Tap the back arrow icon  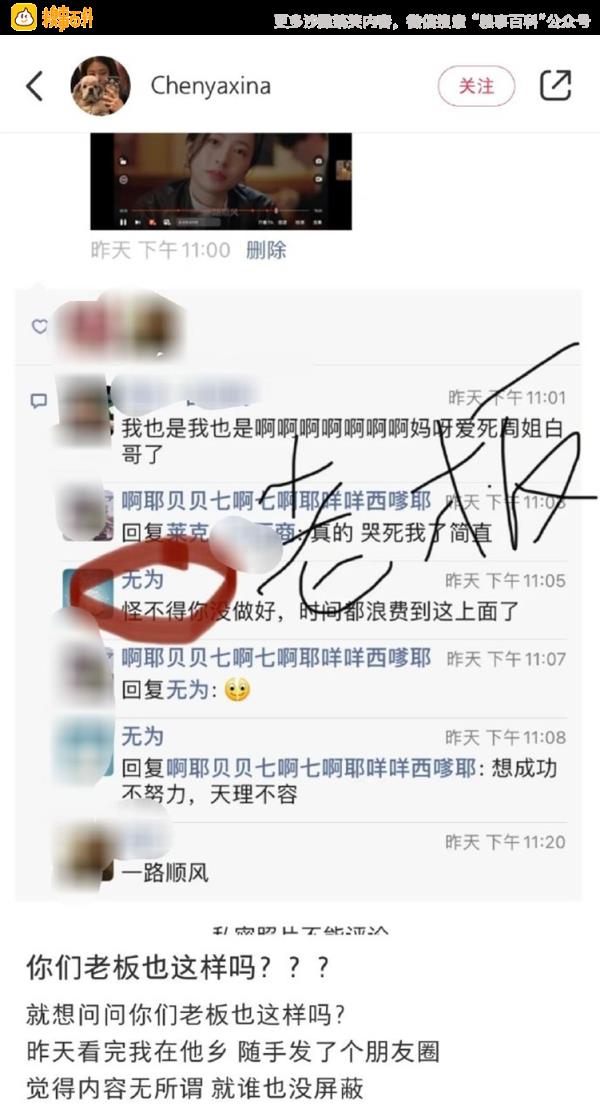(x=35, y=86)
